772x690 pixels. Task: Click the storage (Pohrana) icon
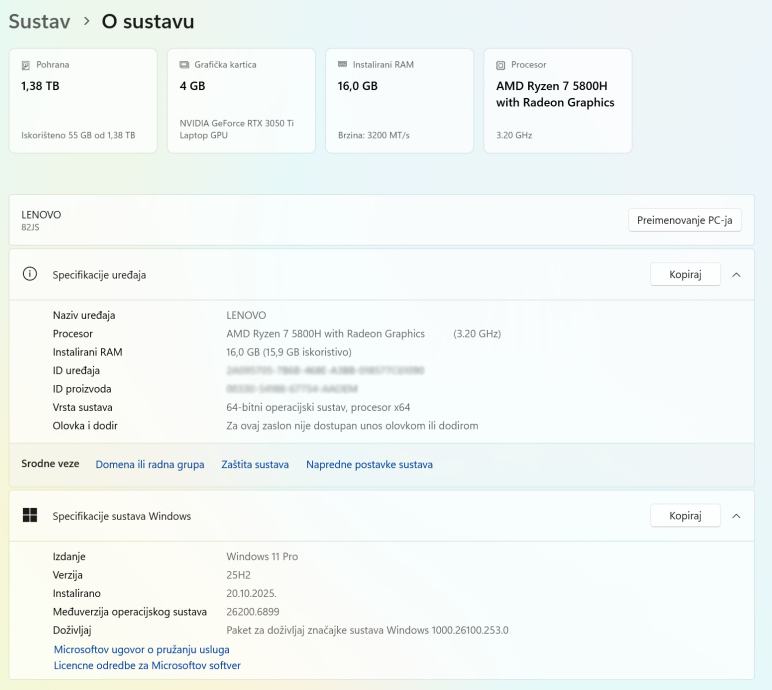26,65
